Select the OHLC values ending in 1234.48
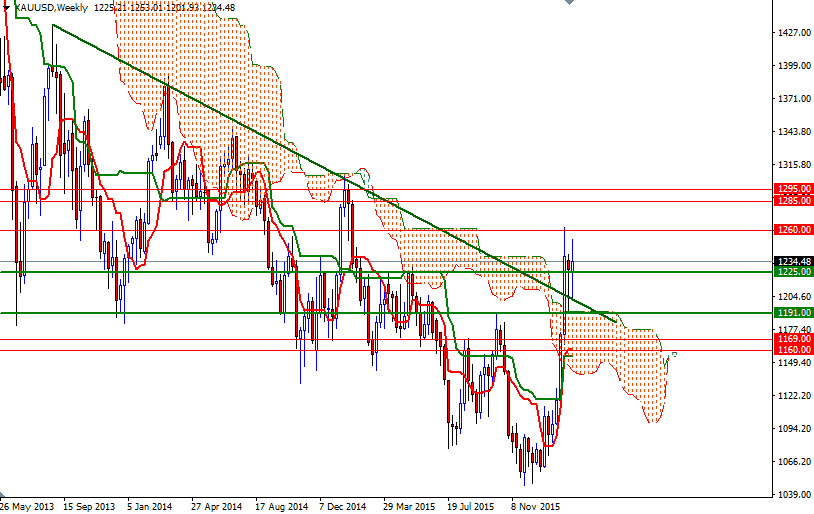814x514 pixels. [165, 8]
